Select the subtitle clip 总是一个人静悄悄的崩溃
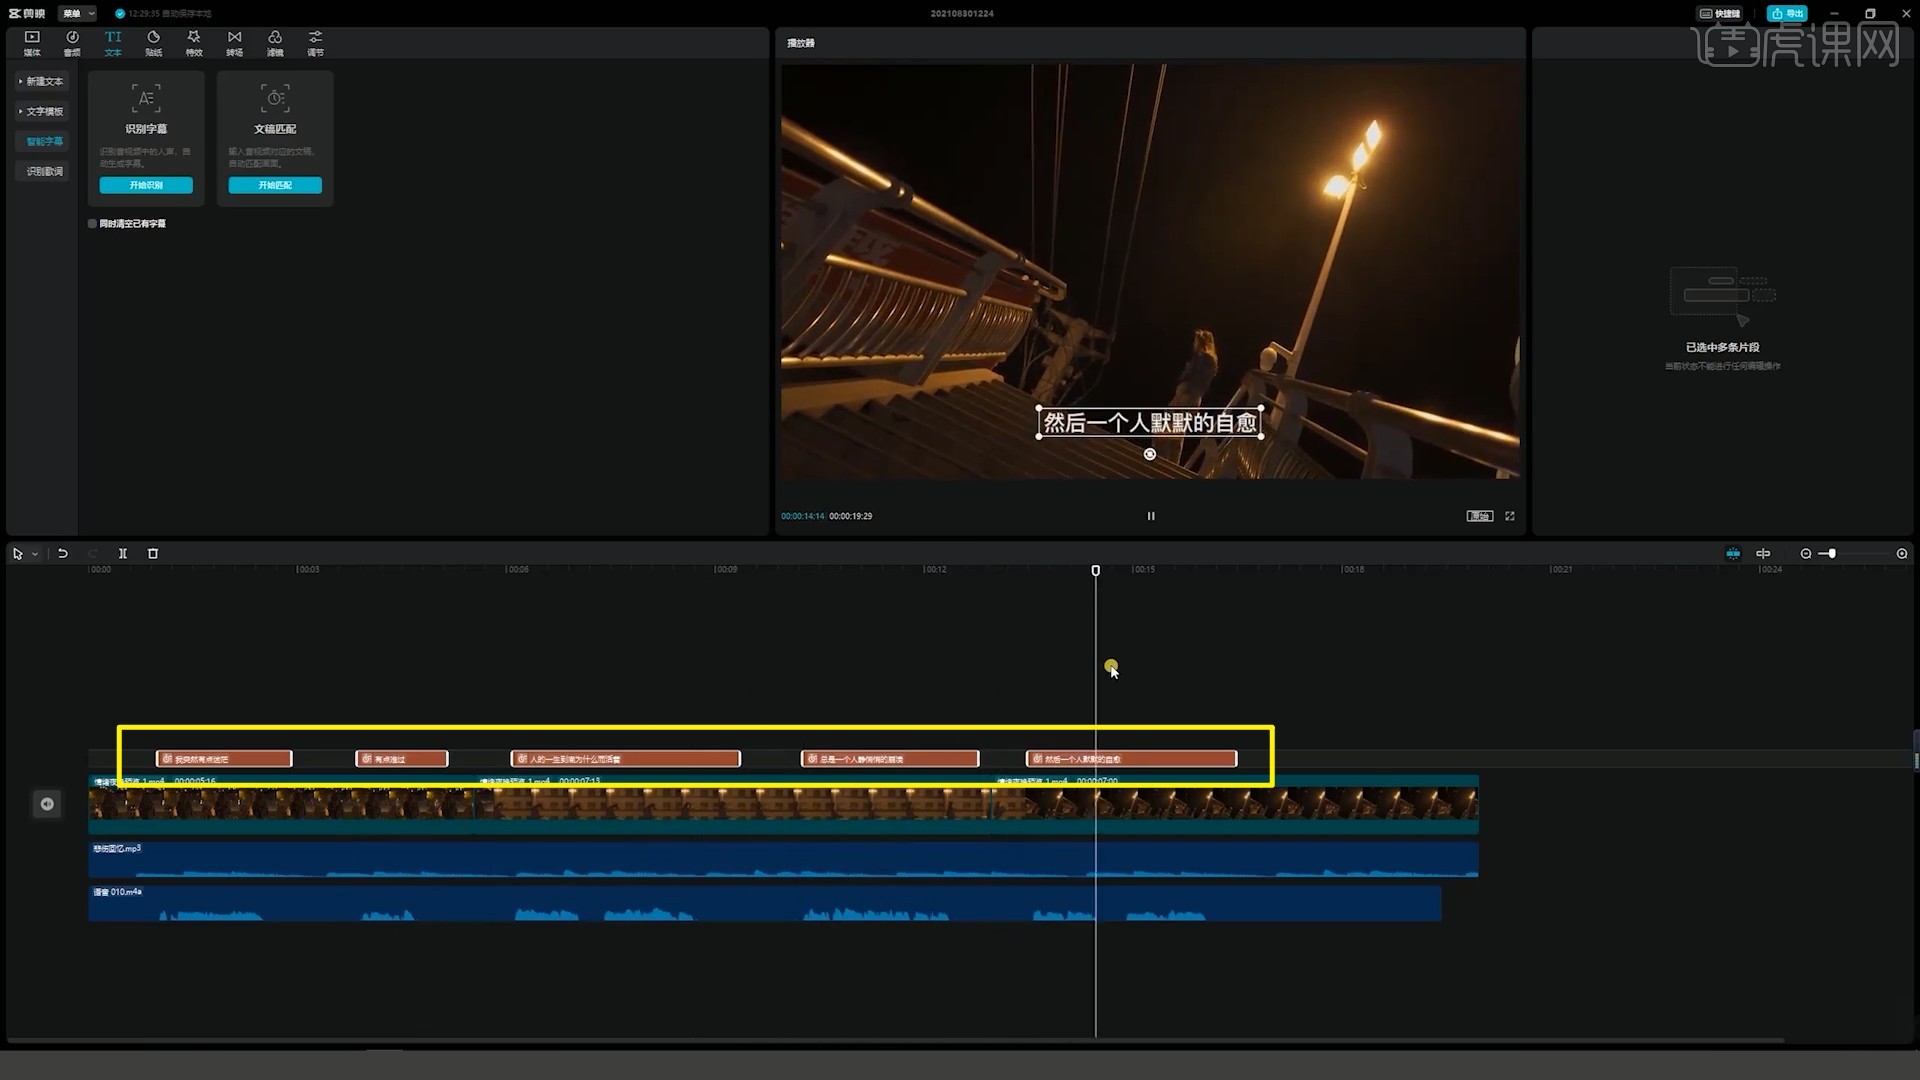Viewport: 1920px width, 1080px height. 890,759
